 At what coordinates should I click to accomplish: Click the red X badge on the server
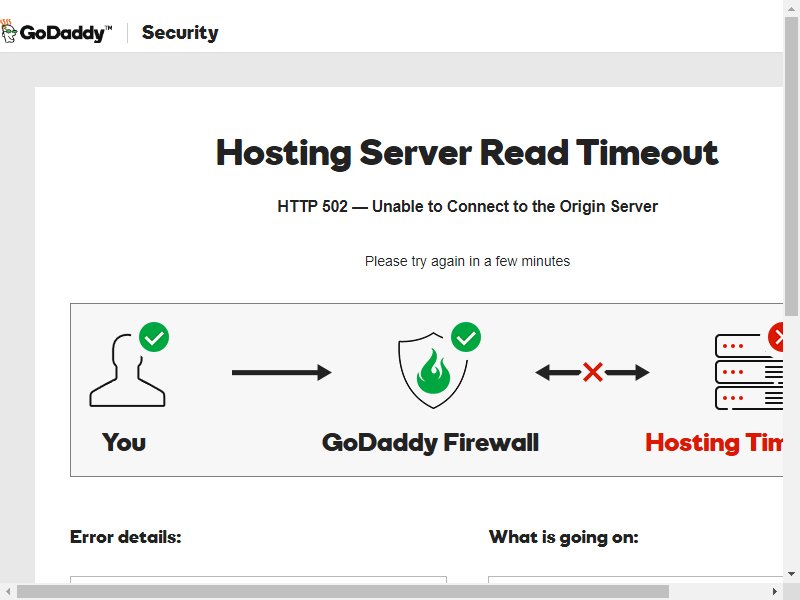(776, 337)
